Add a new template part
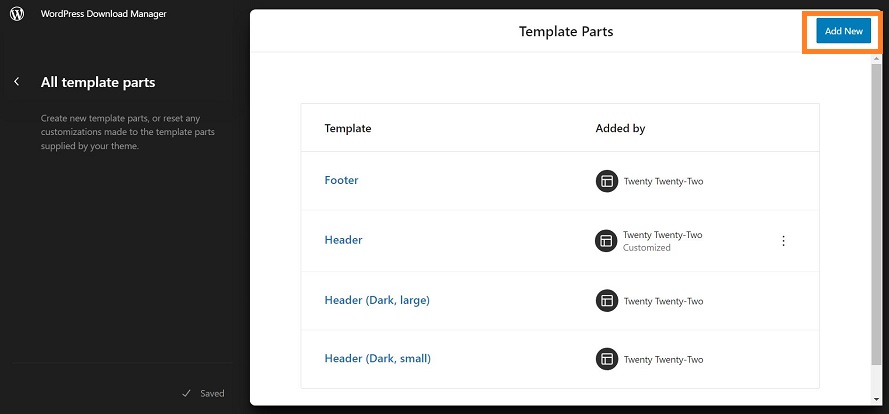This screenshot has width=889, height=414. point(844,31)
